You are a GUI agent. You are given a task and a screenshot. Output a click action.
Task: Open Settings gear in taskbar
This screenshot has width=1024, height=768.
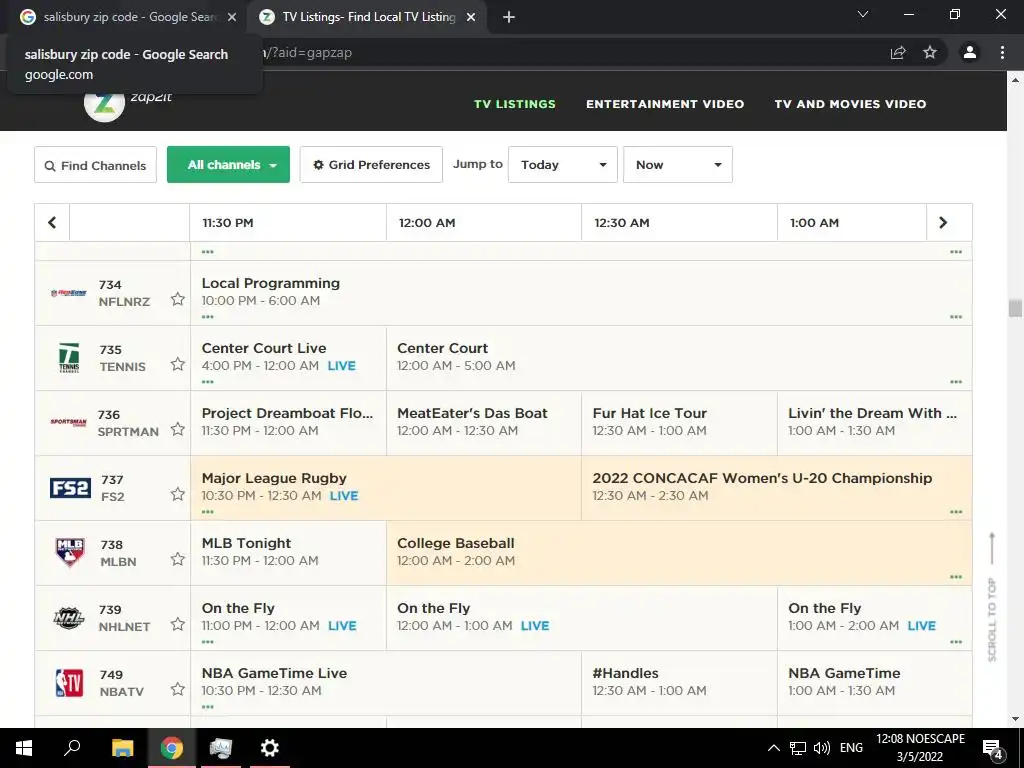[x=269, y=748]
